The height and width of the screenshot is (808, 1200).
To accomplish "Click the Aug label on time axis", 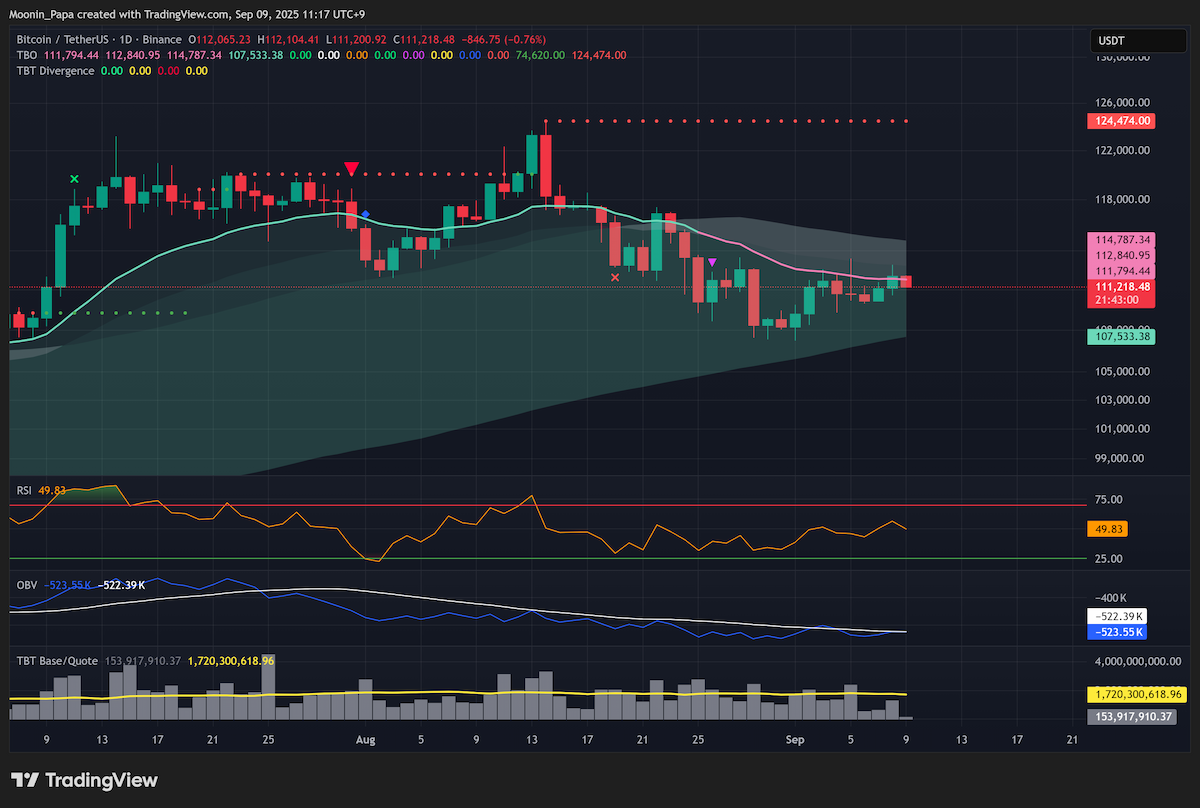I will (x=365, y=740).
